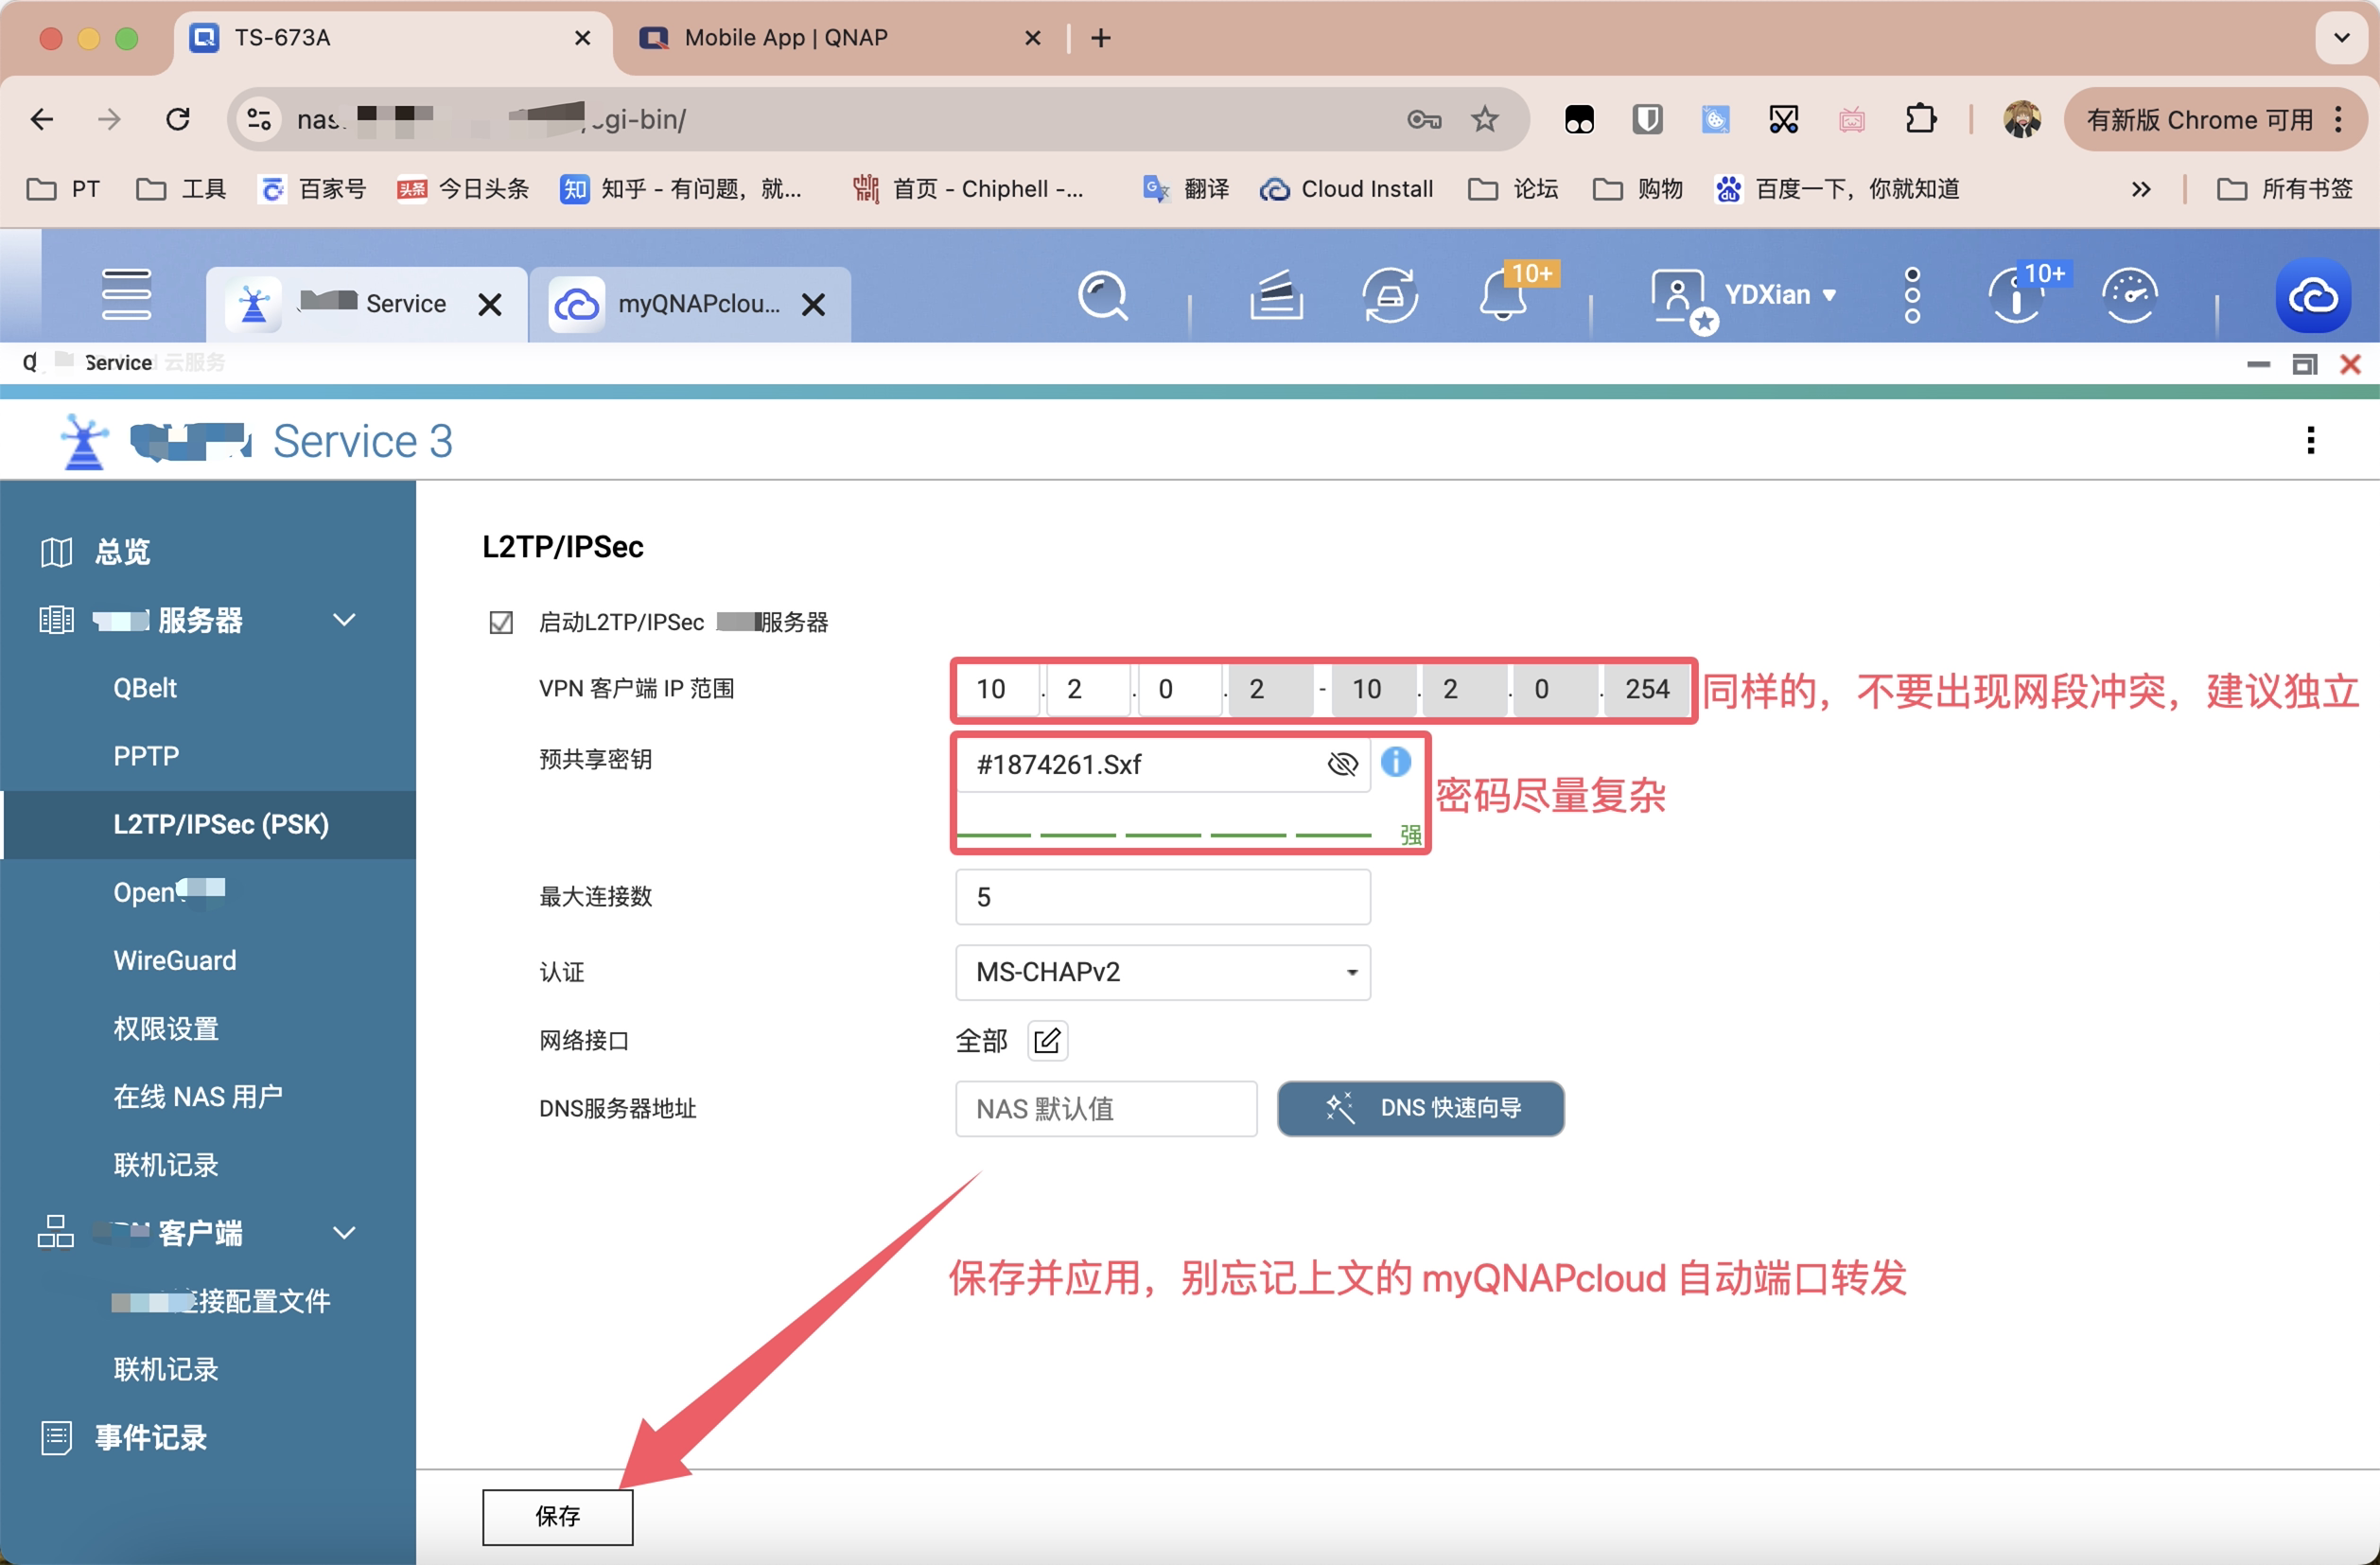
Task: Open the QTS main menu hamburger icon
Action: [126, 294]
